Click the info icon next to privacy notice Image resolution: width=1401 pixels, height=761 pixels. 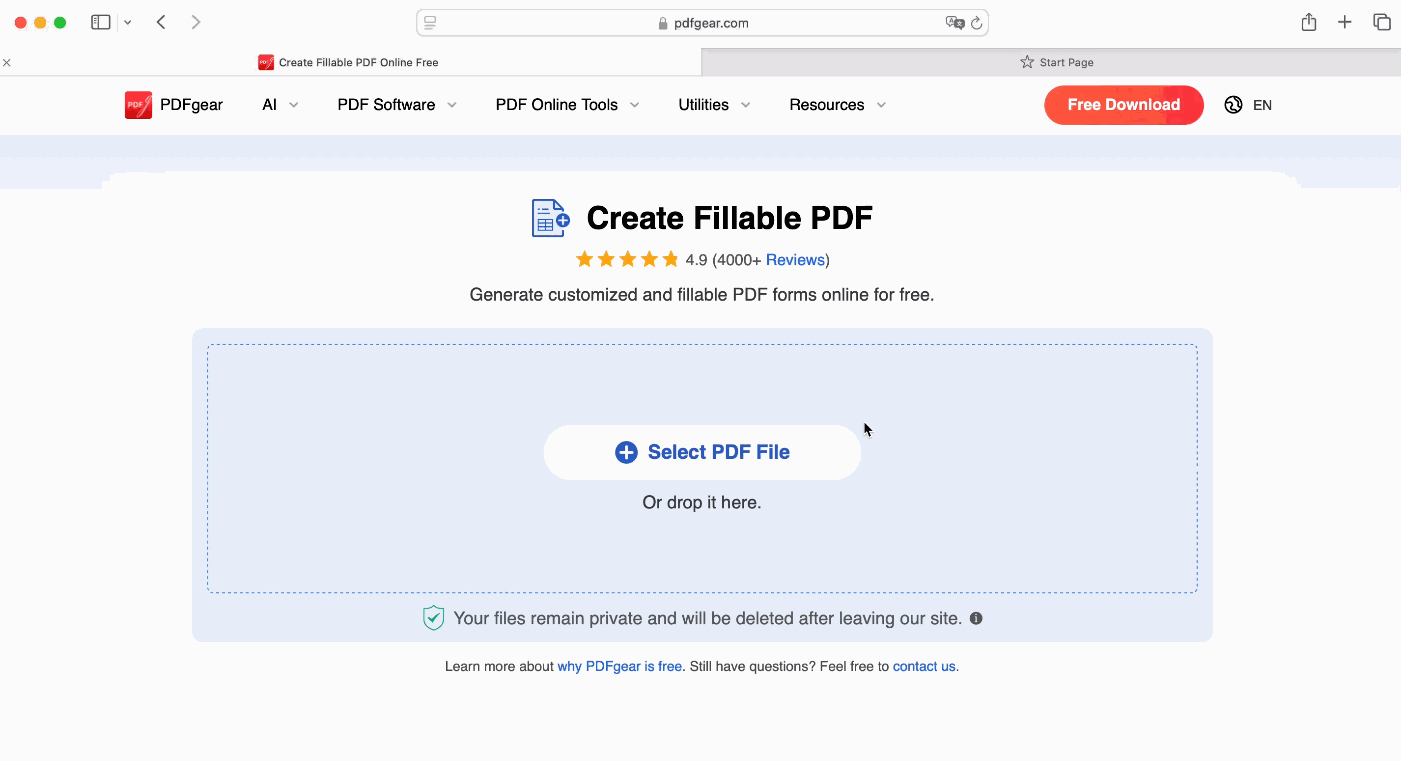975,618
